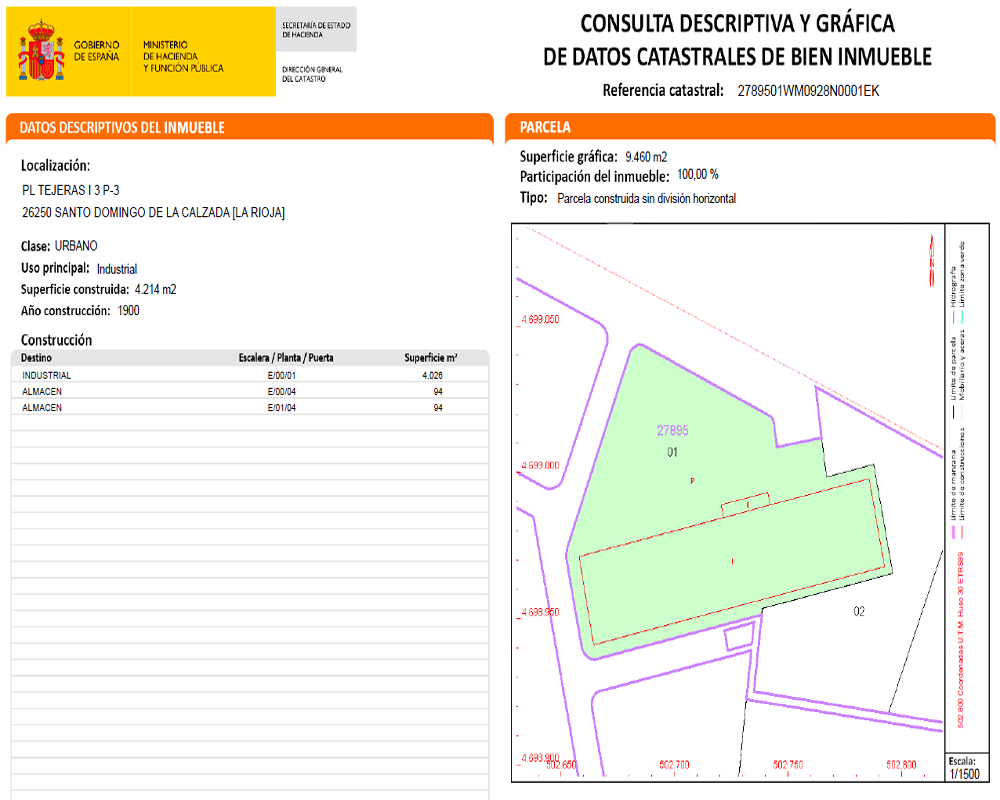
Task: Click the 'Escala: 1/1500' scale box
Action: [x=964, y=767]
